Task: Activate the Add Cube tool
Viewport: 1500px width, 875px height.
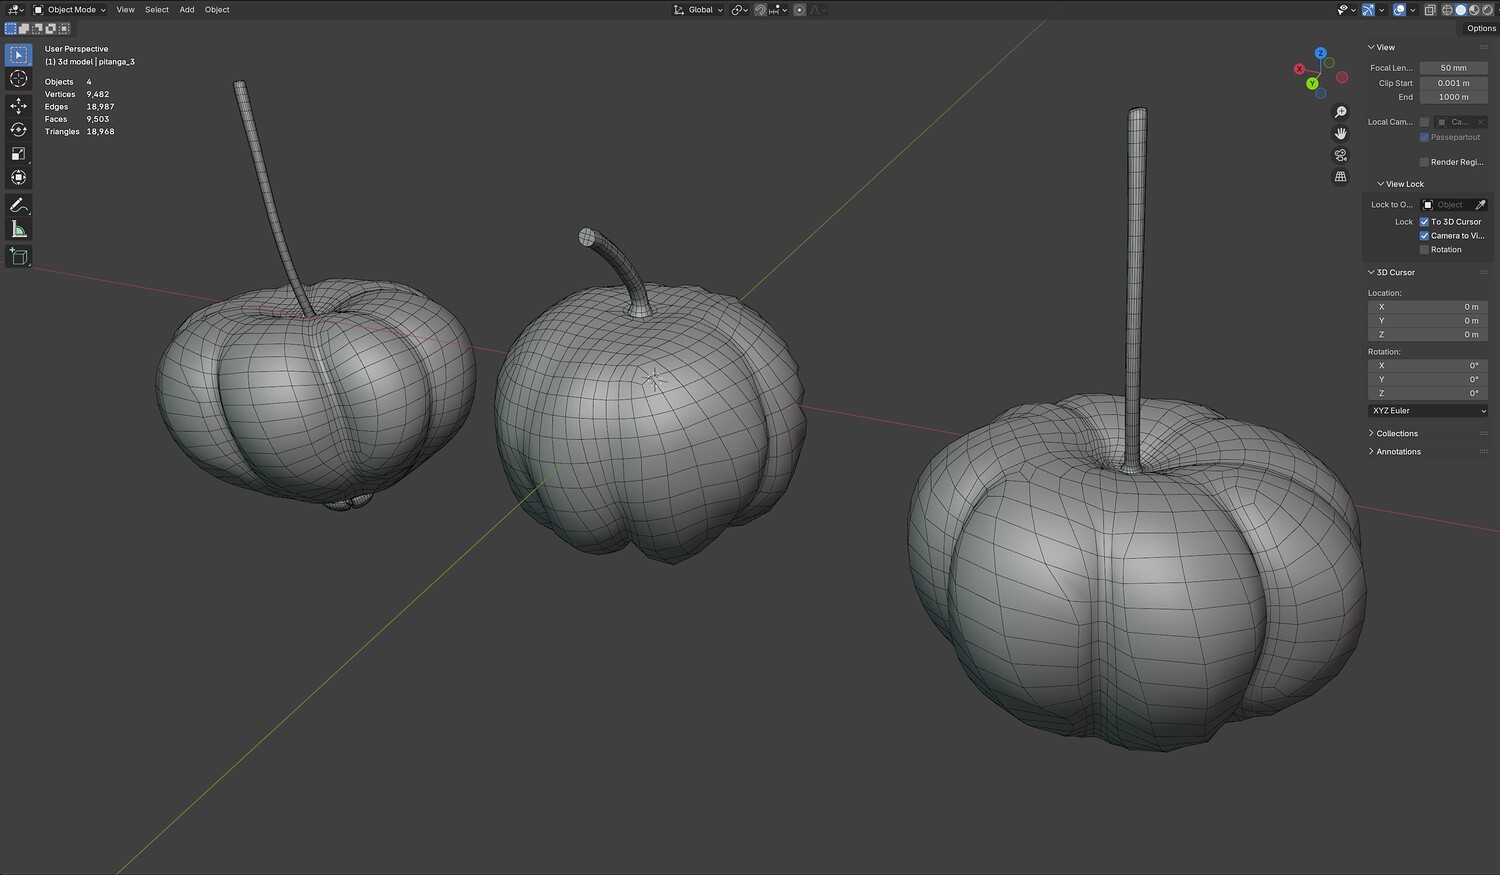Action: [x=19, y=256]
